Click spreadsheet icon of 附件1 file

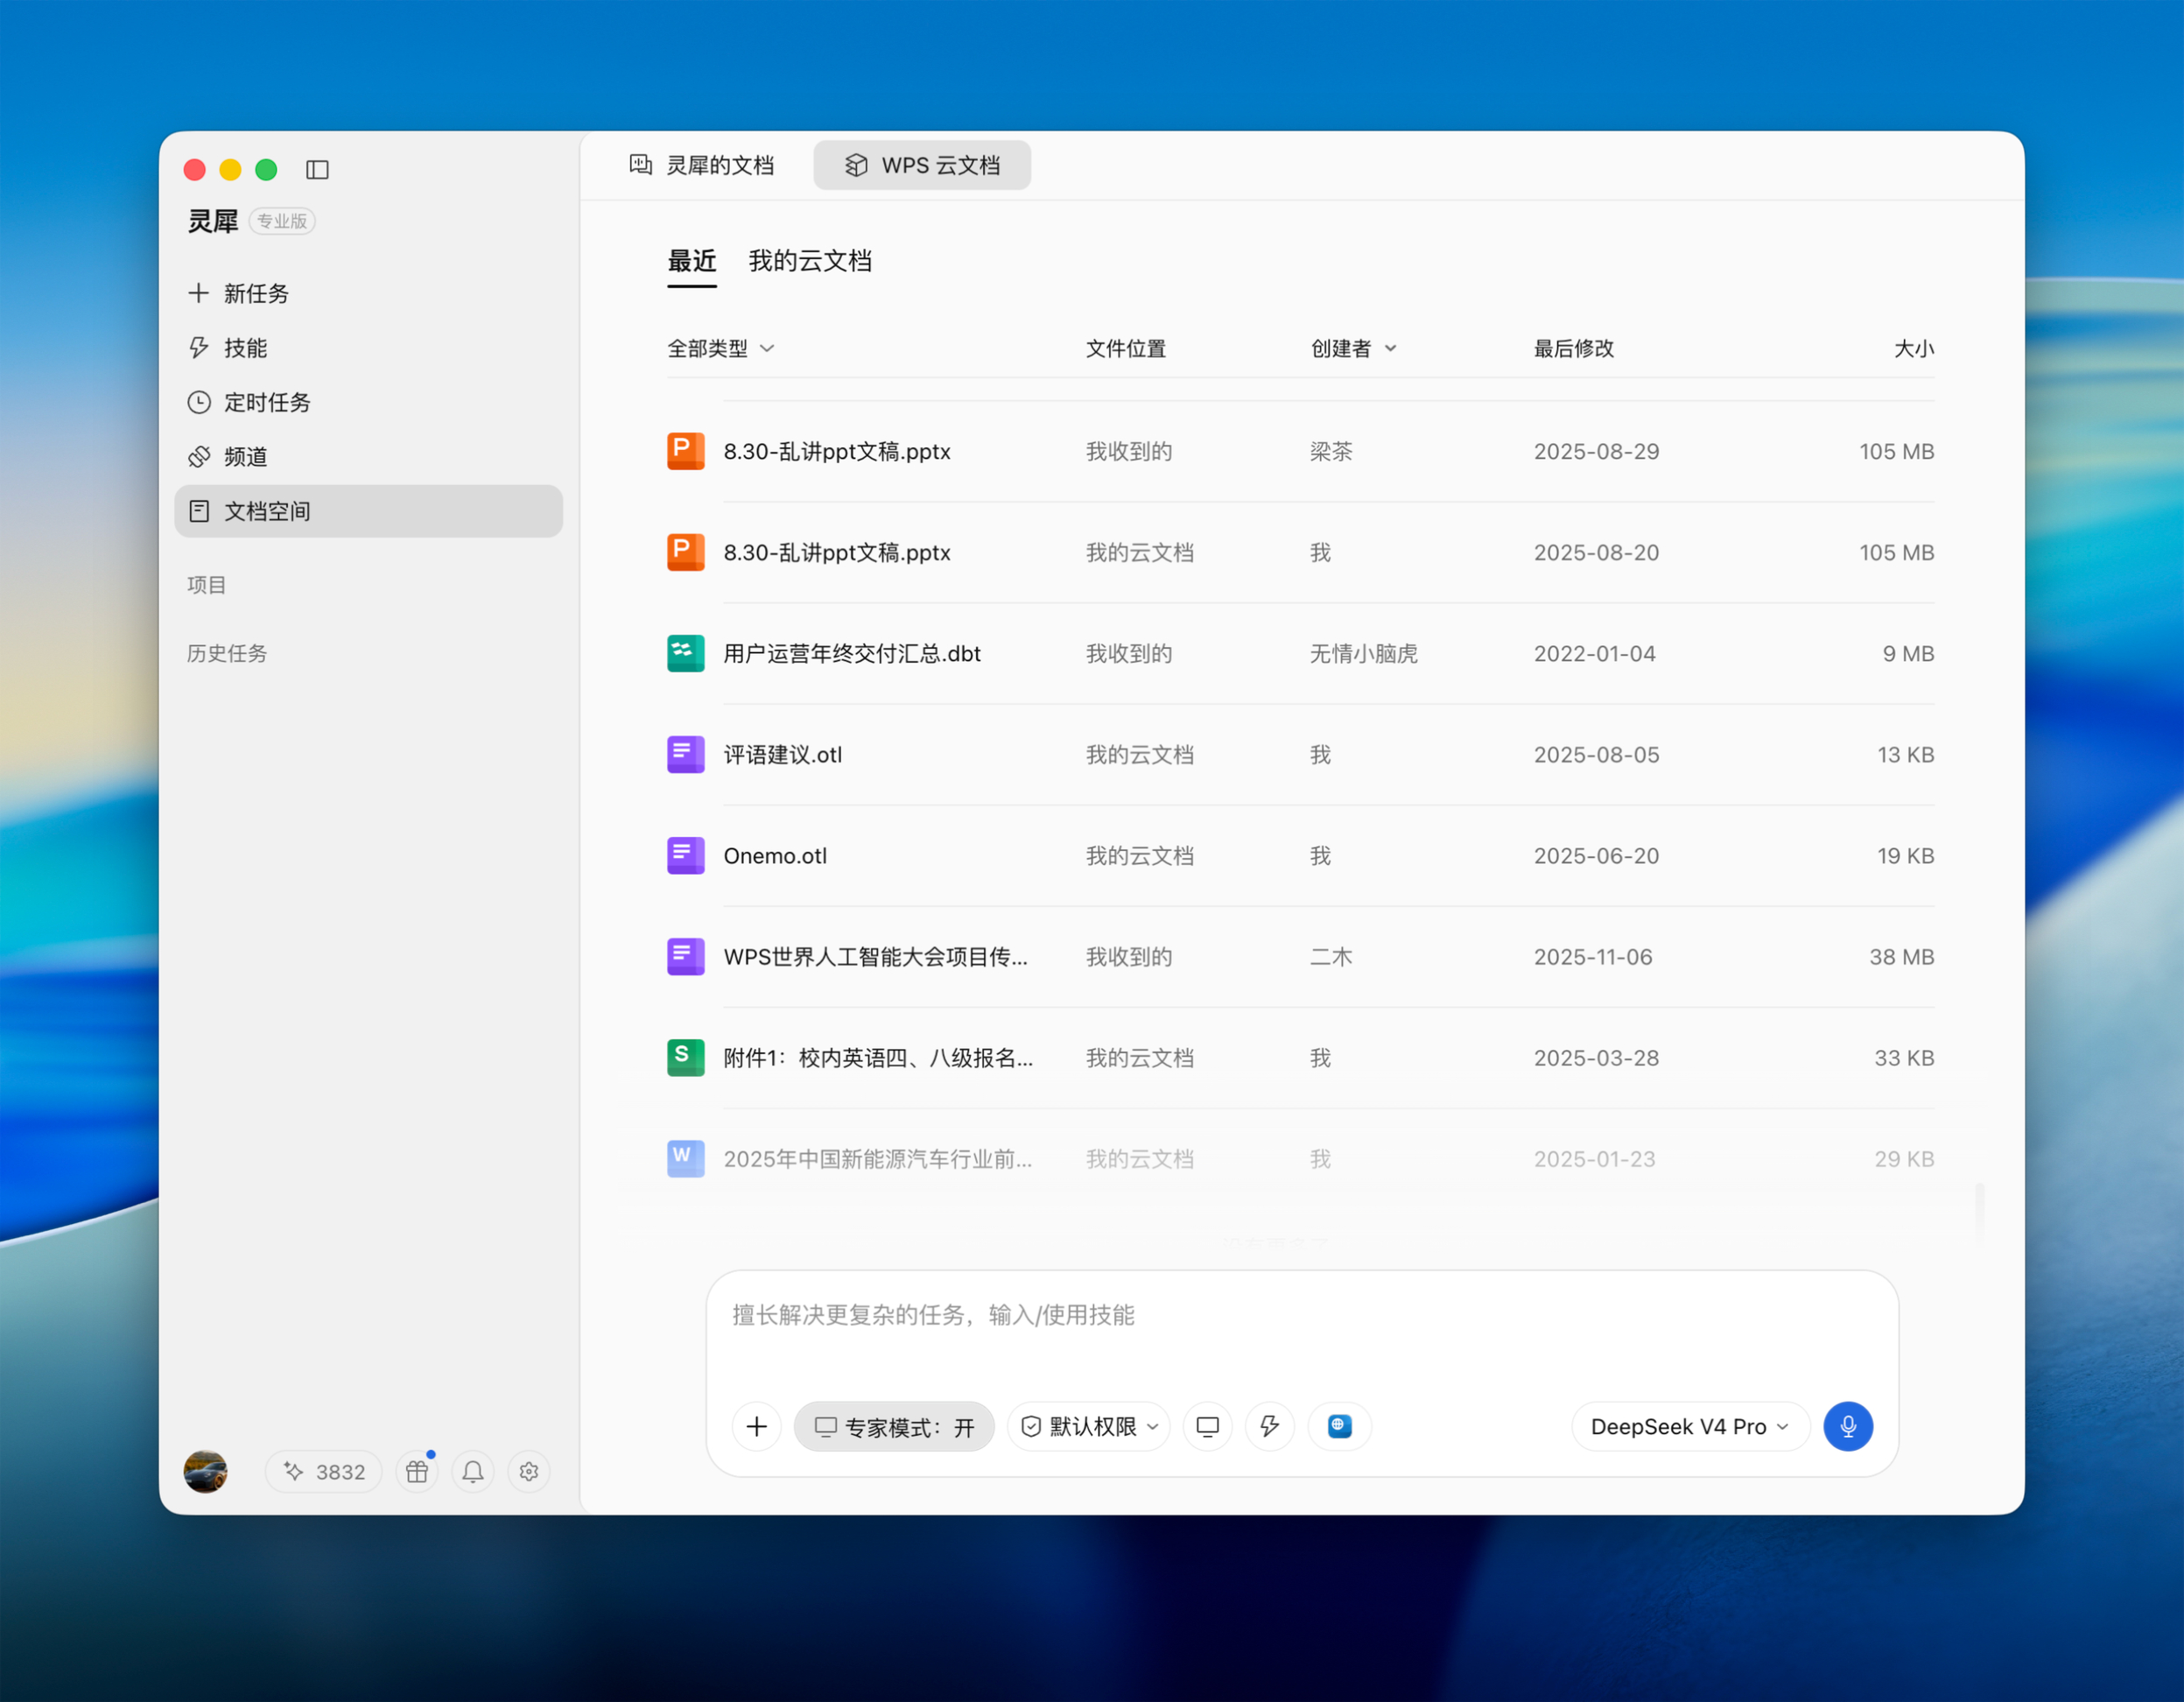pyautogui.click(x=686, y=1057)
